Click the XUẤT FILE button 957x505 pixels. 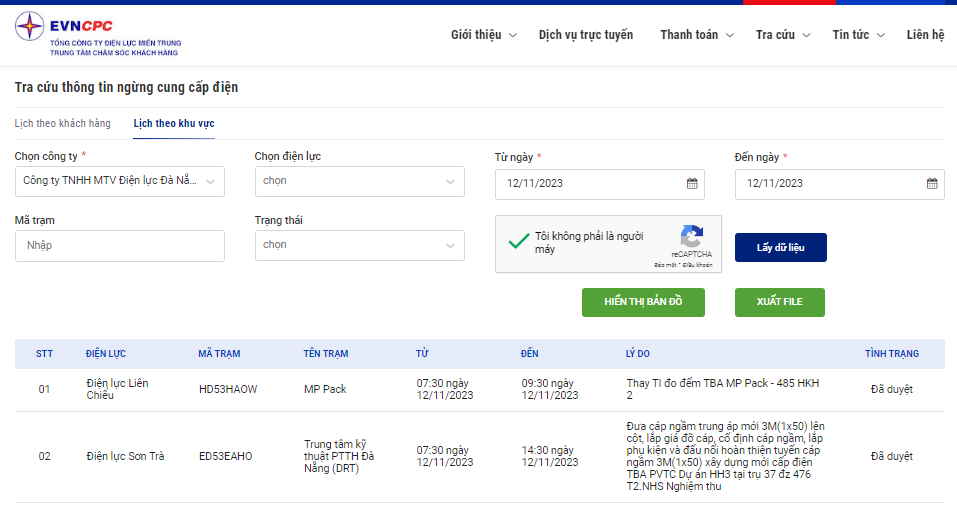[779, 302]
